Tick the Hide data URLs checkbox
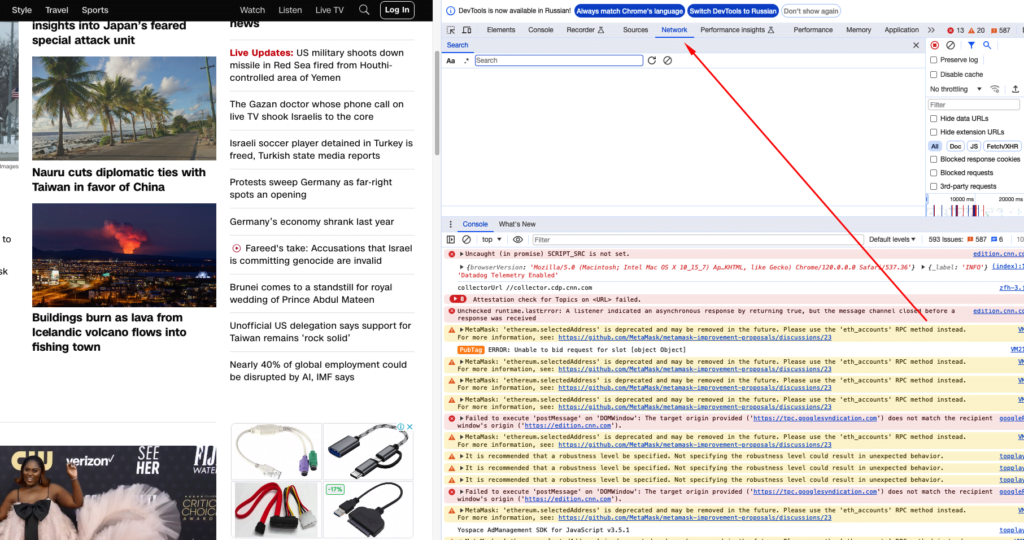 pyautogui.click(x=934, y=118)
